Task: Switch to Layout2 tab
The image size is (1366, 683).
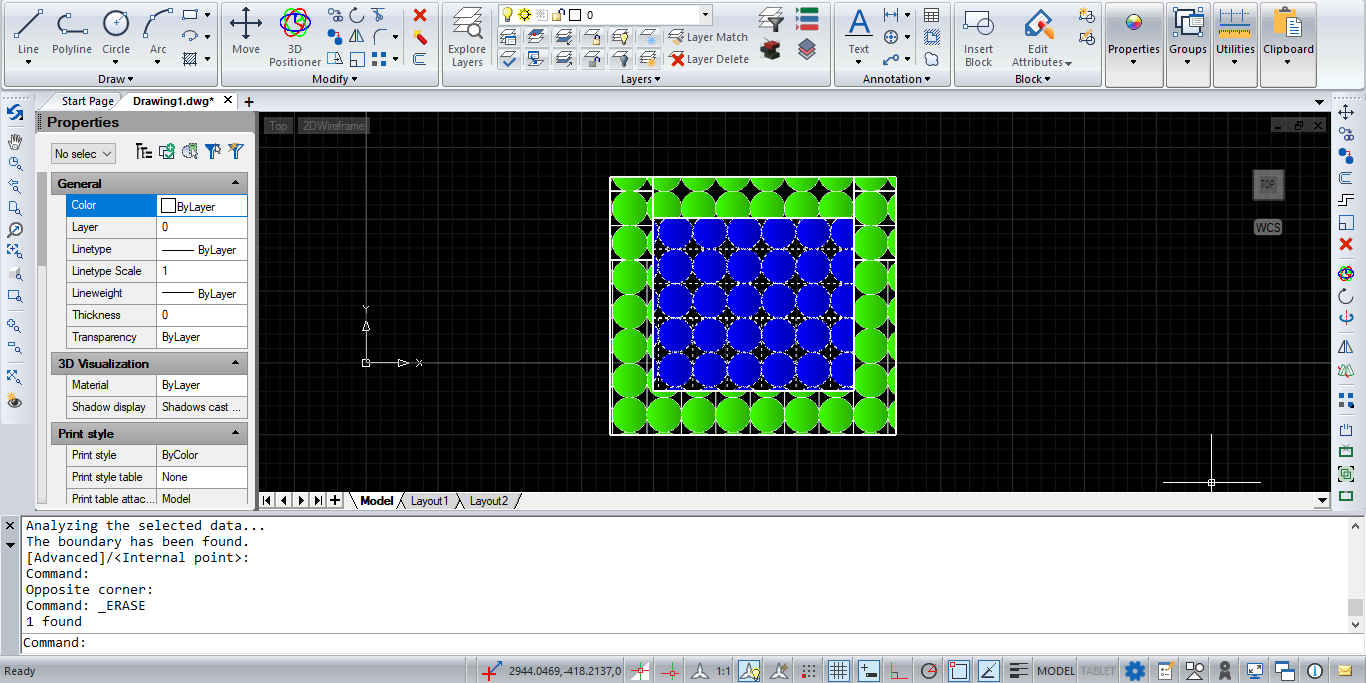Action: (x=489, y=501)
